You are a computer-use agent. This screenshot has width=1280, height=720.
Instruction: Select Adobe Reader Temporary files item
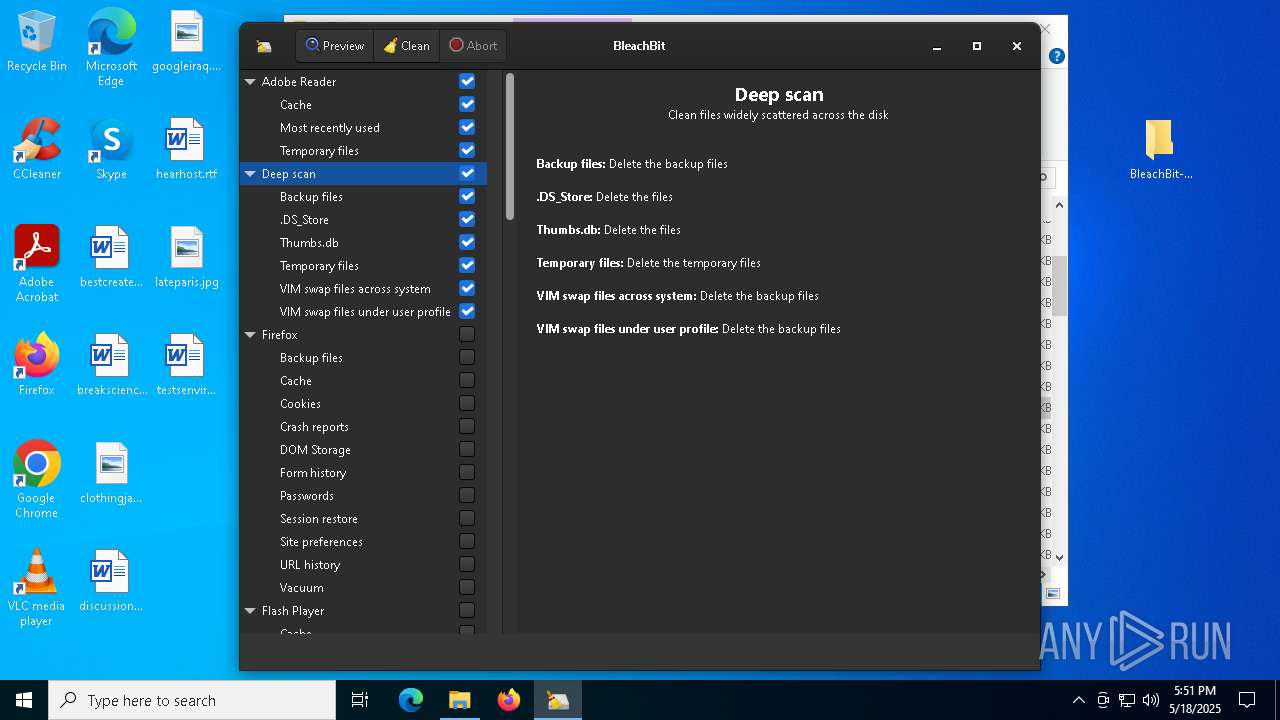tap(319, 151)
